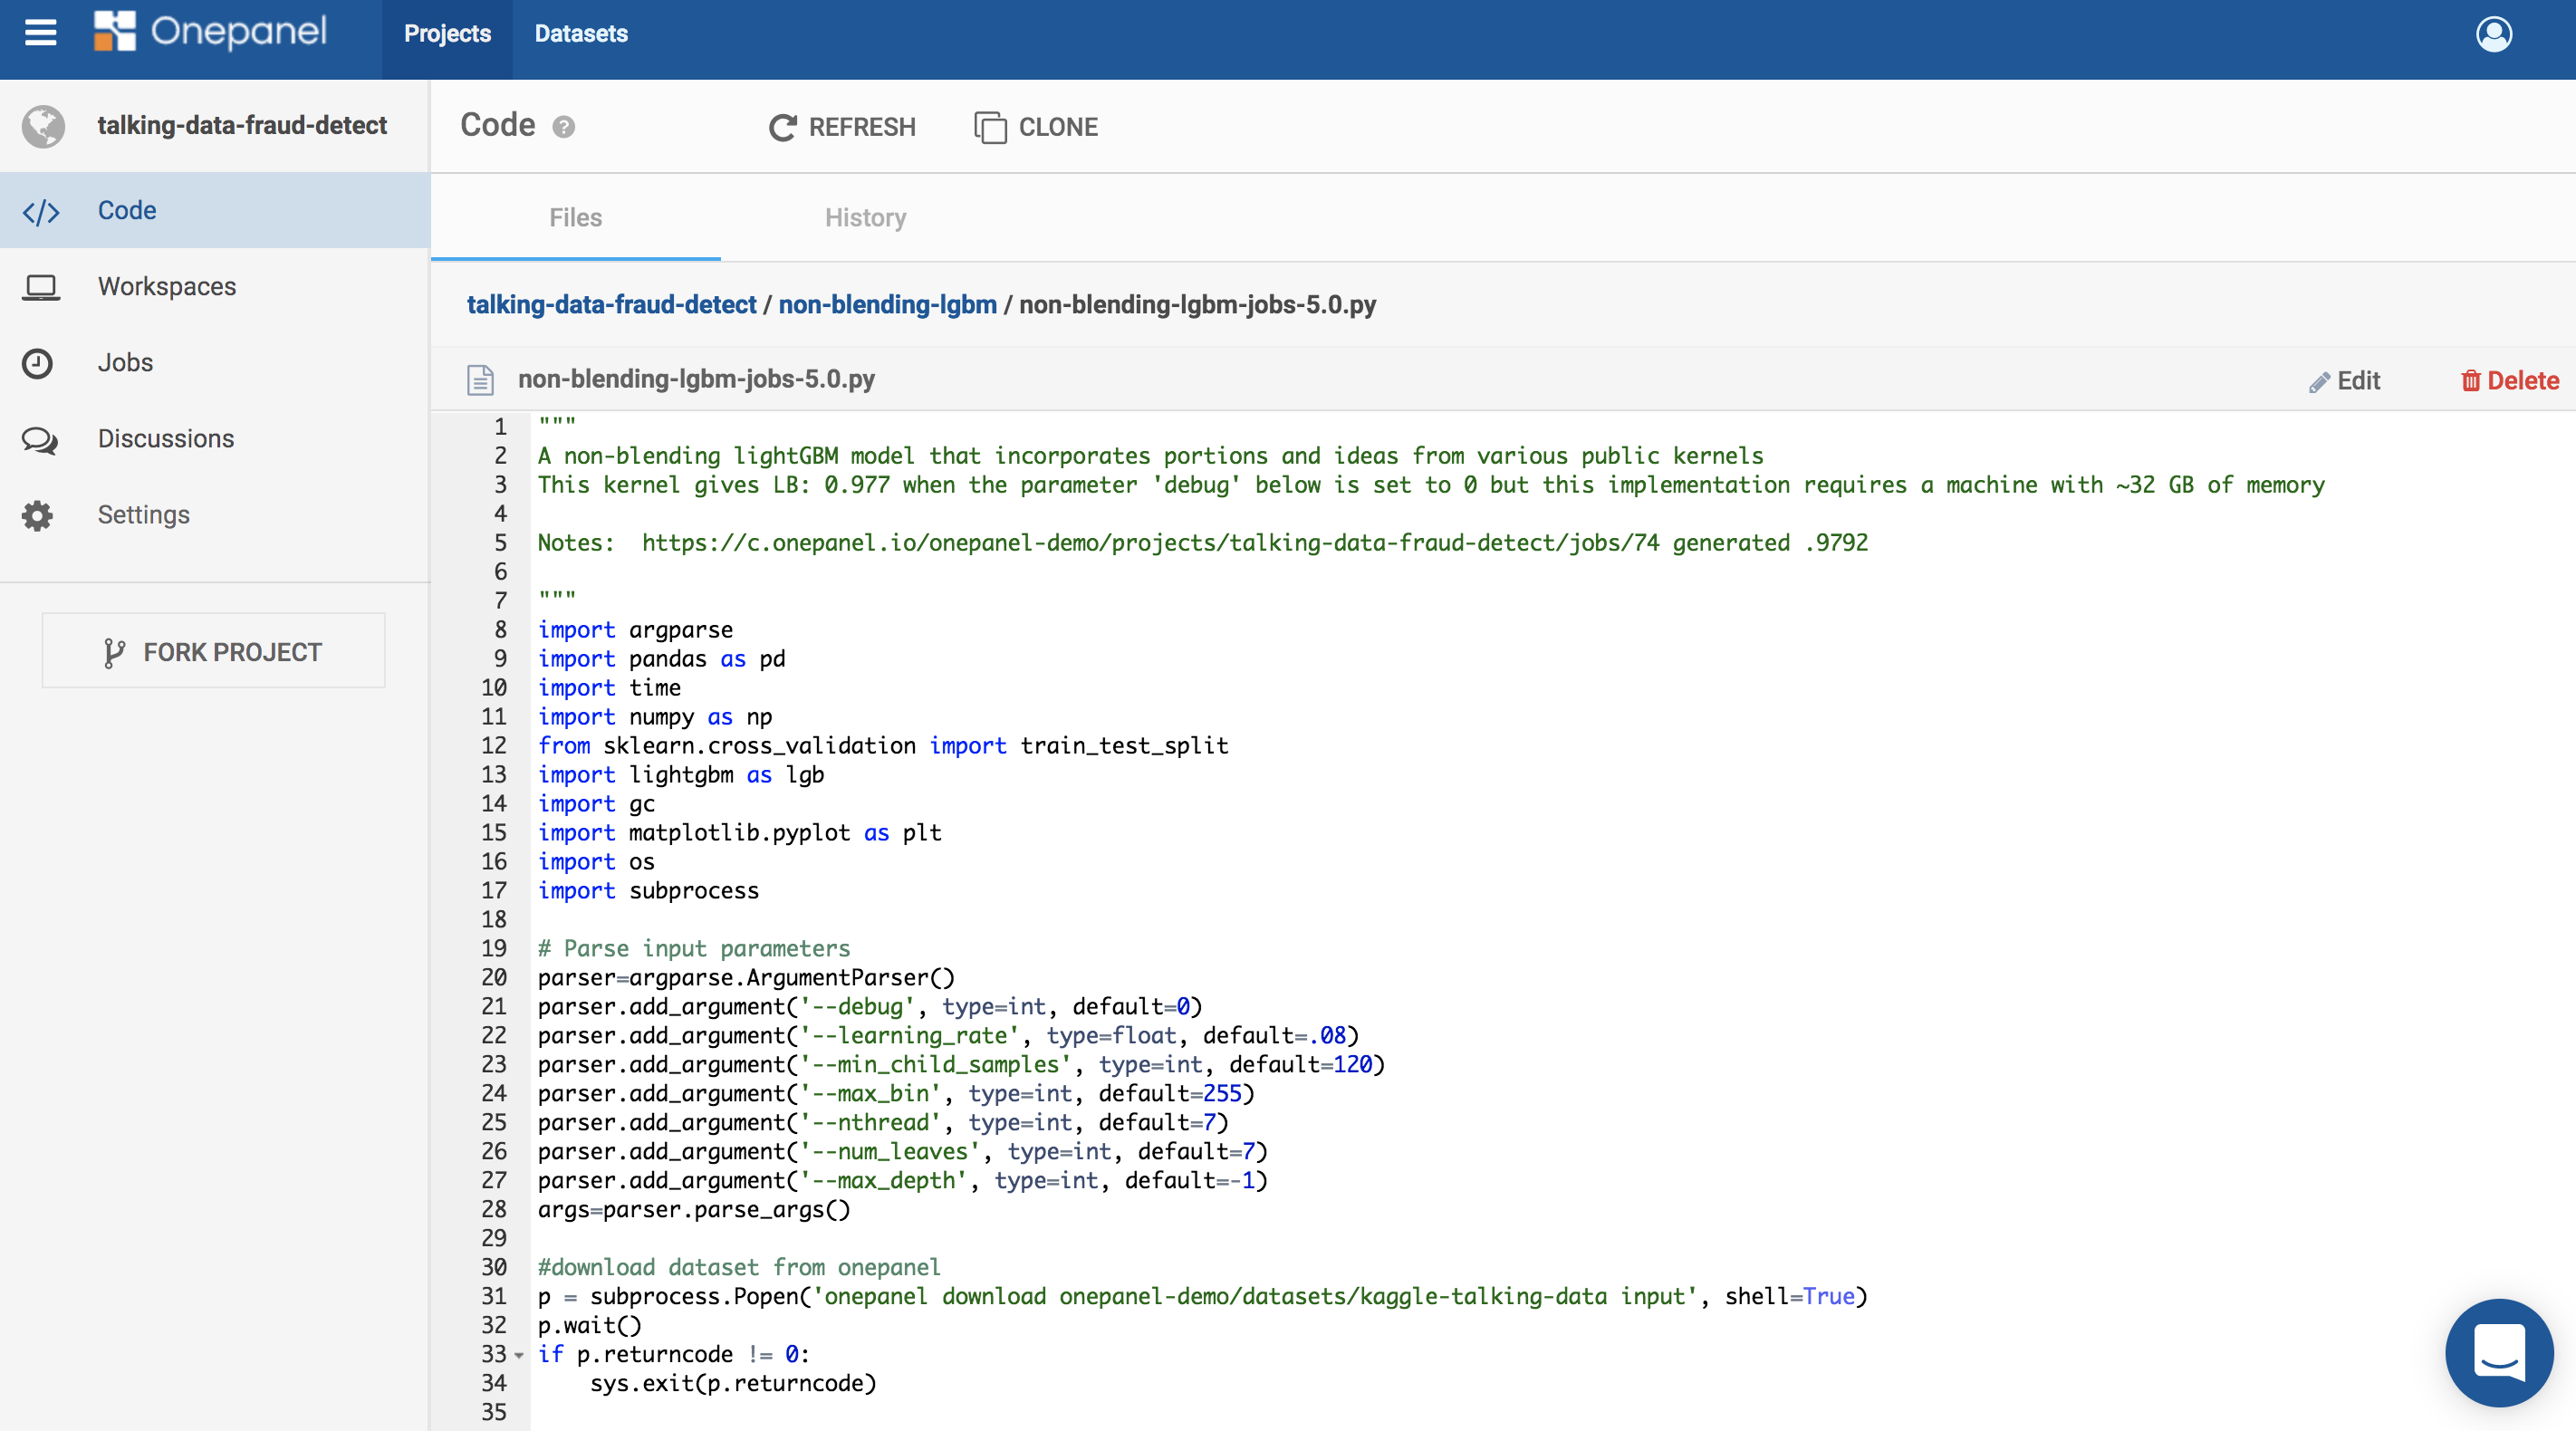The width and height of the screenshot is (2576, 1431).
Task: Go to Projects in top navigation
Action: pyautogui.click(x=447, y=34)
